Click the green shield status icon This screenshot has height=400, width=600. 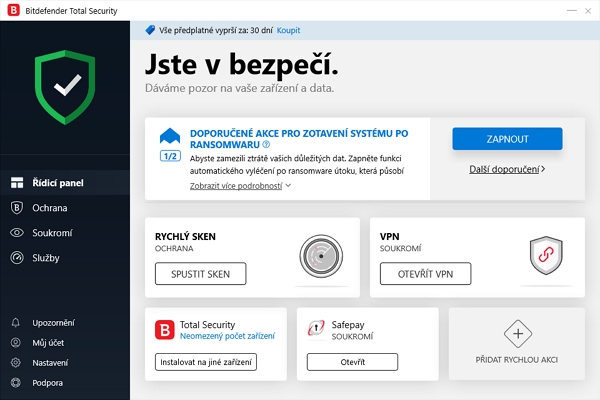65,87
